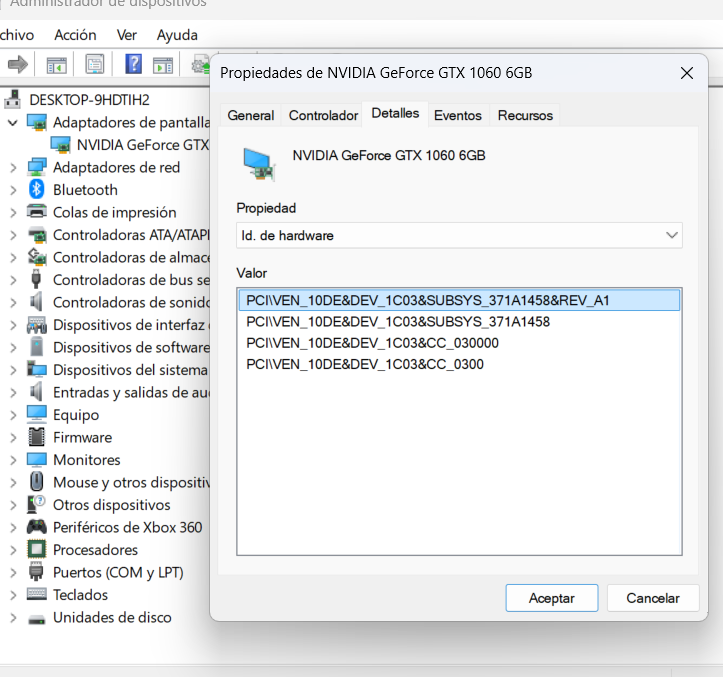This screenshot has height=677, width=723.
Task: Close the NVIDIA properties dialog
Action: 687,73
